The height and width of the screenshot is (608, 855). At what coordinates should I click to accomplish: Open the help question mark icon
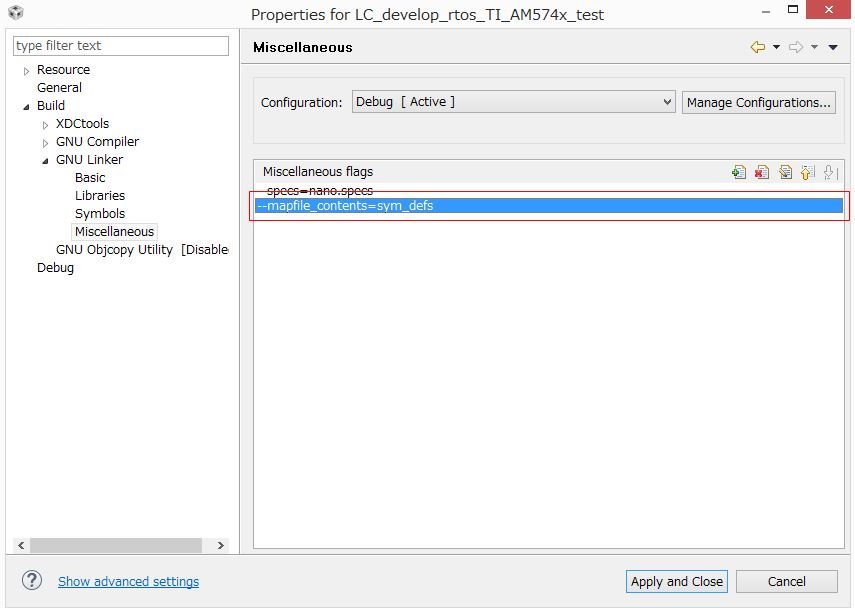33,581
